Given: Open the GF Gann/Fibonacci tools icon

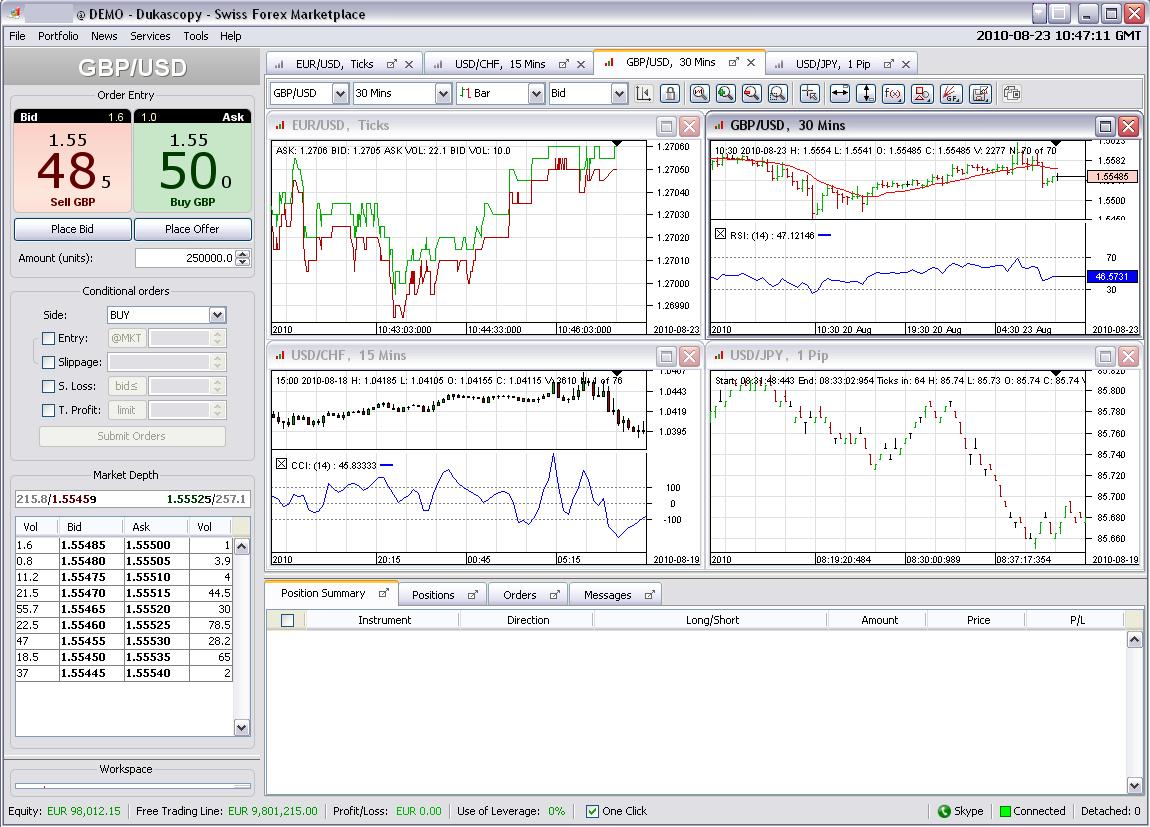Looking at the screenshot, I should 951,94.
